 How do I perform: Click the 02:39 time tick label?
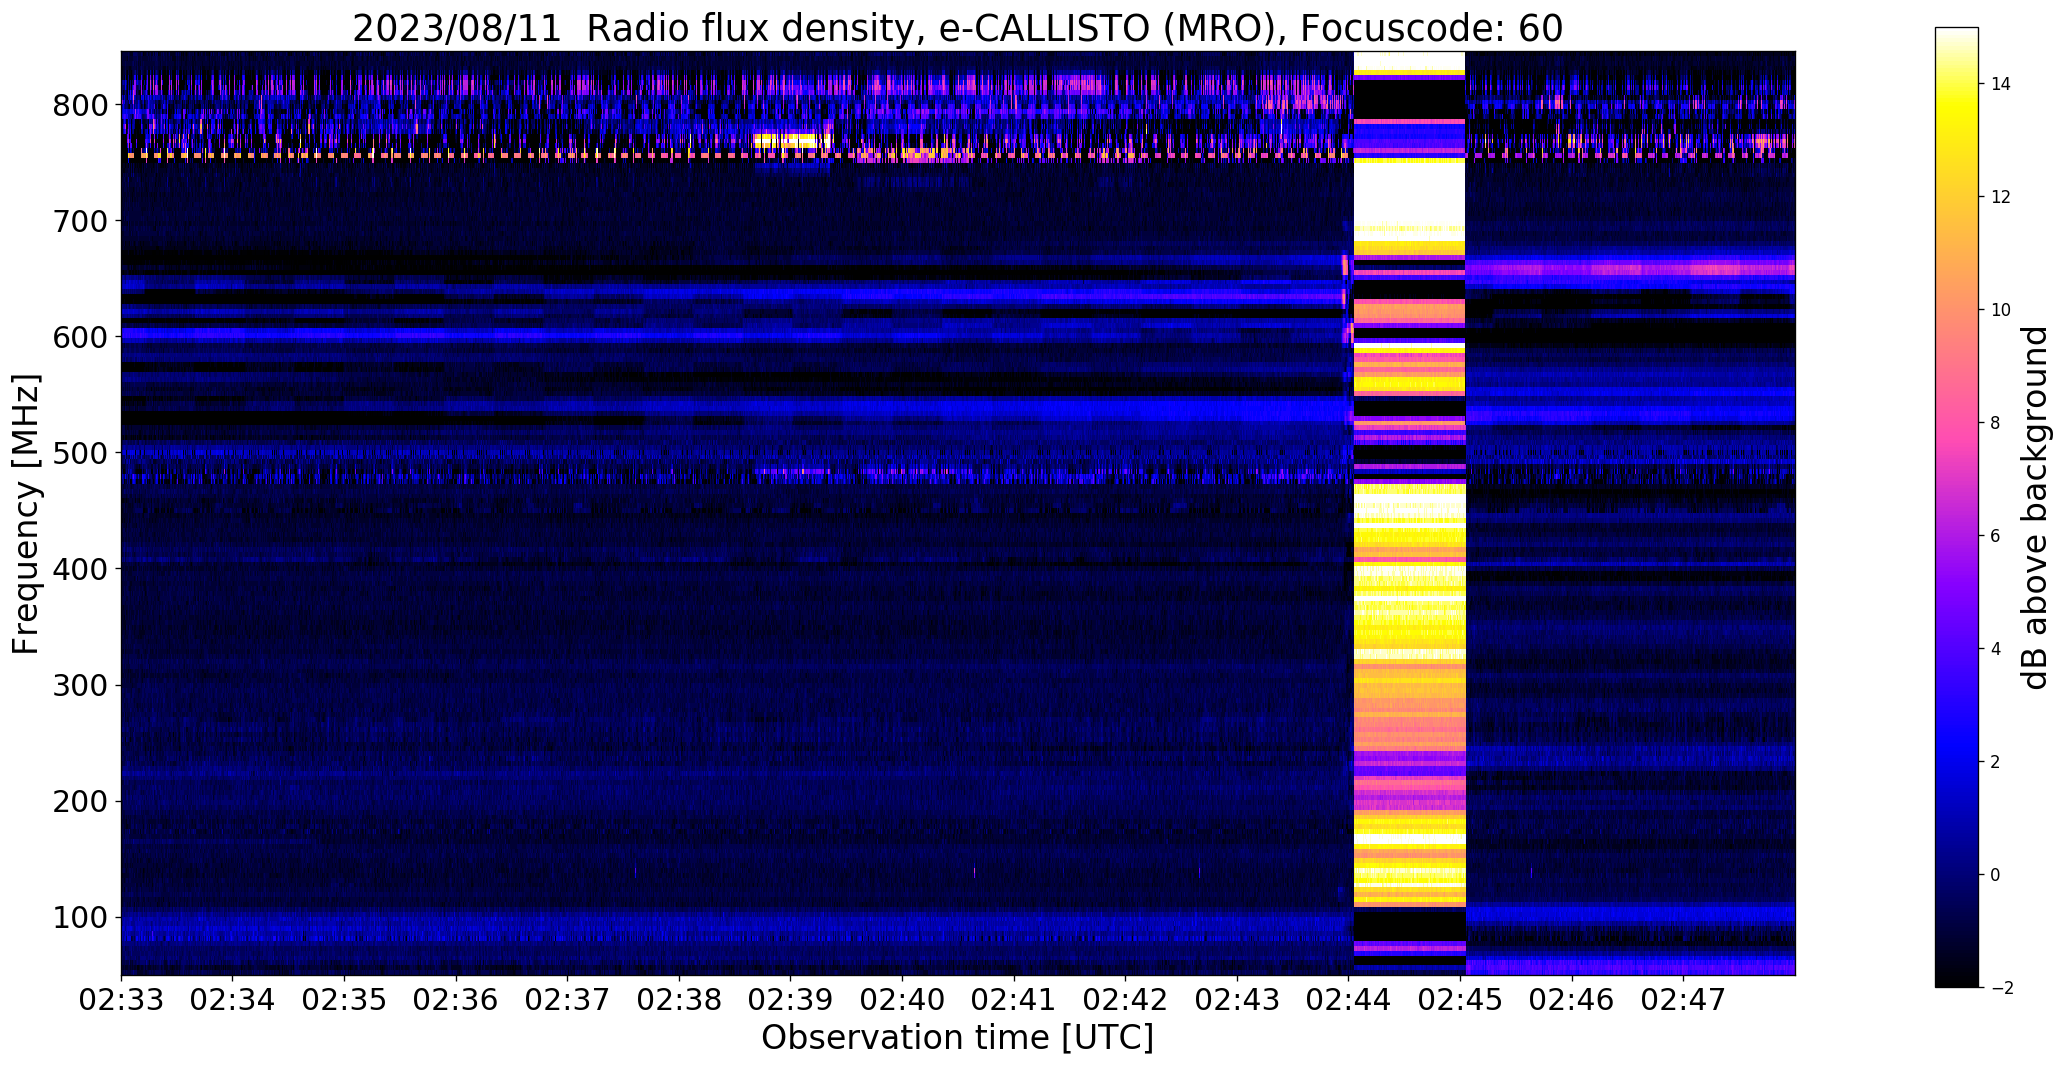pyautogui.click(x=791, y=1000)
